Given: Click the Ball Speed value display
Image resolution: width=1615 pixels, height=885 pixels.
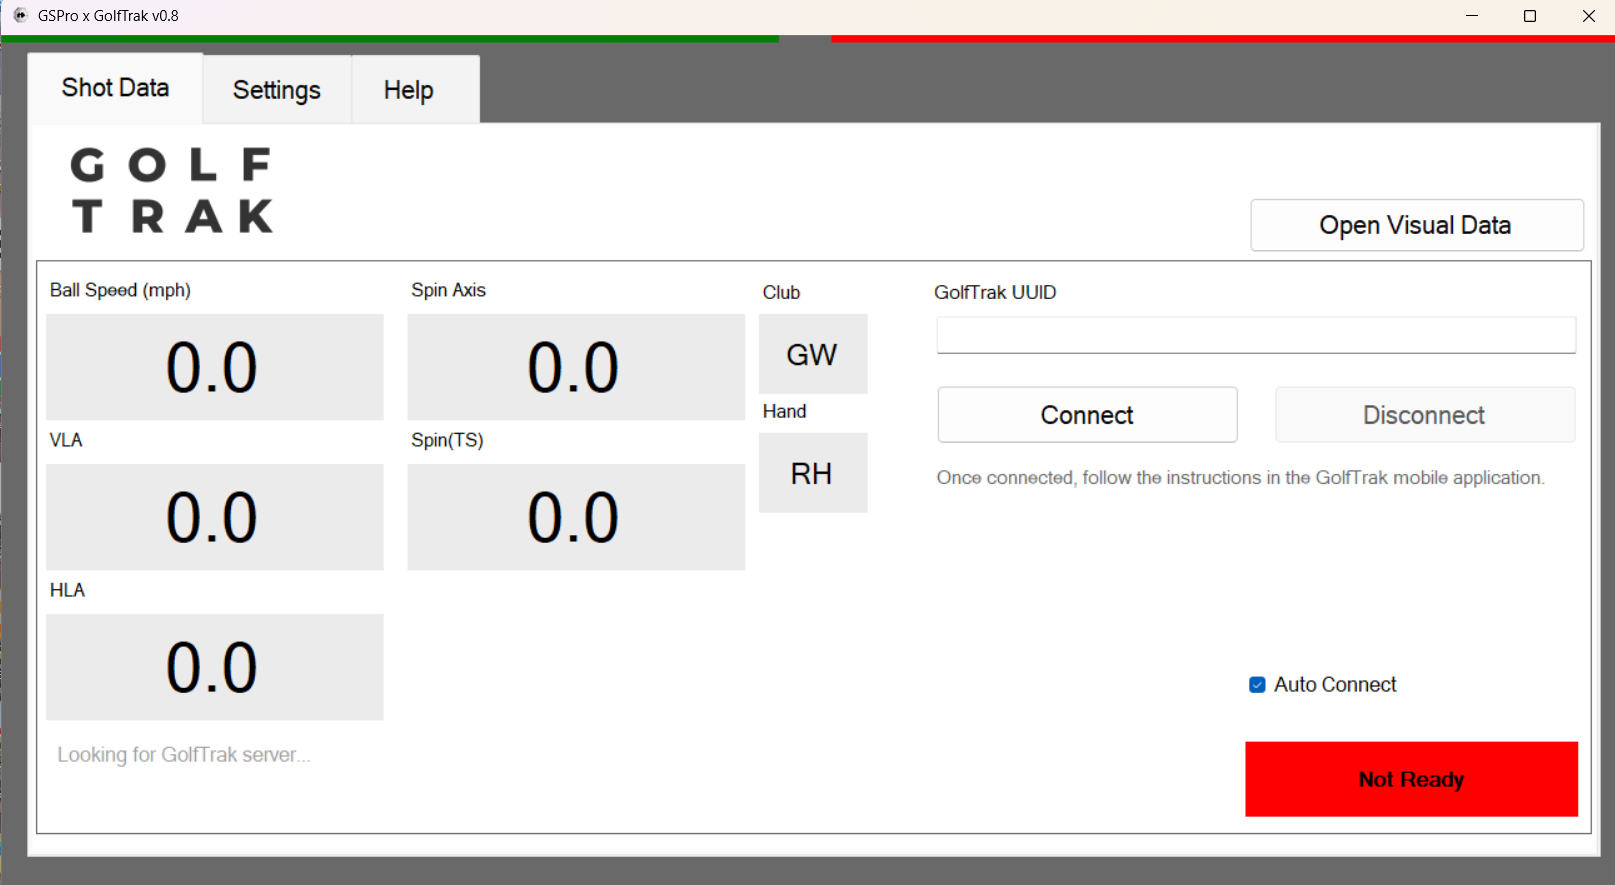Looking at the screenshot, I should 214,367.
